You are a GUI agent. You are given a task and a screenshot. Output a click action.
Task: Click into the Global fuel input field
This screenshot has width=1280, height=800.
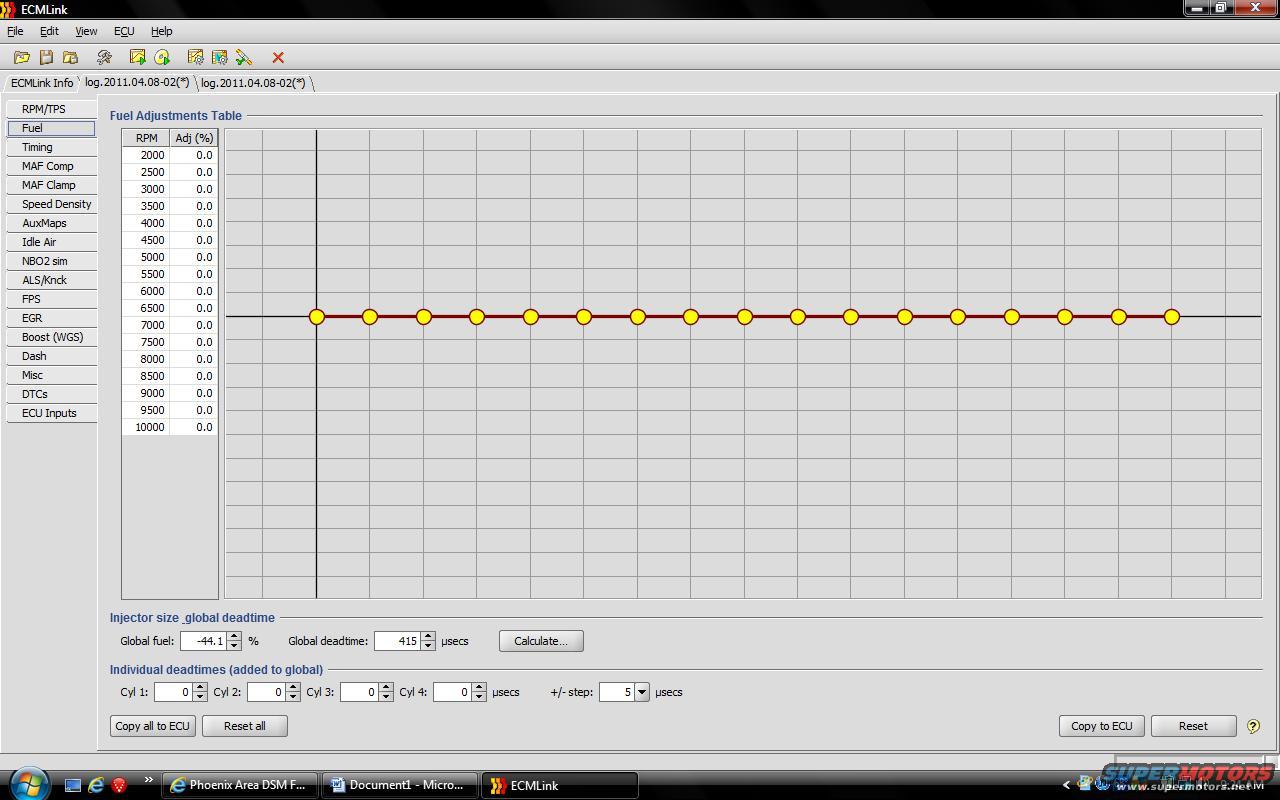(x=204, y=641)
